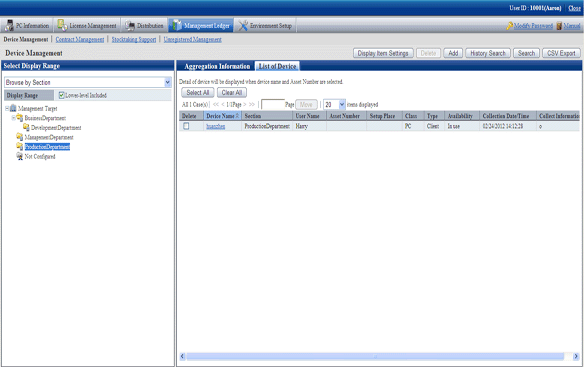Screen dimensions: 584x367
Task: Click the 'Client' type cell
Action: pyautogui.click(x=434, y=126)
